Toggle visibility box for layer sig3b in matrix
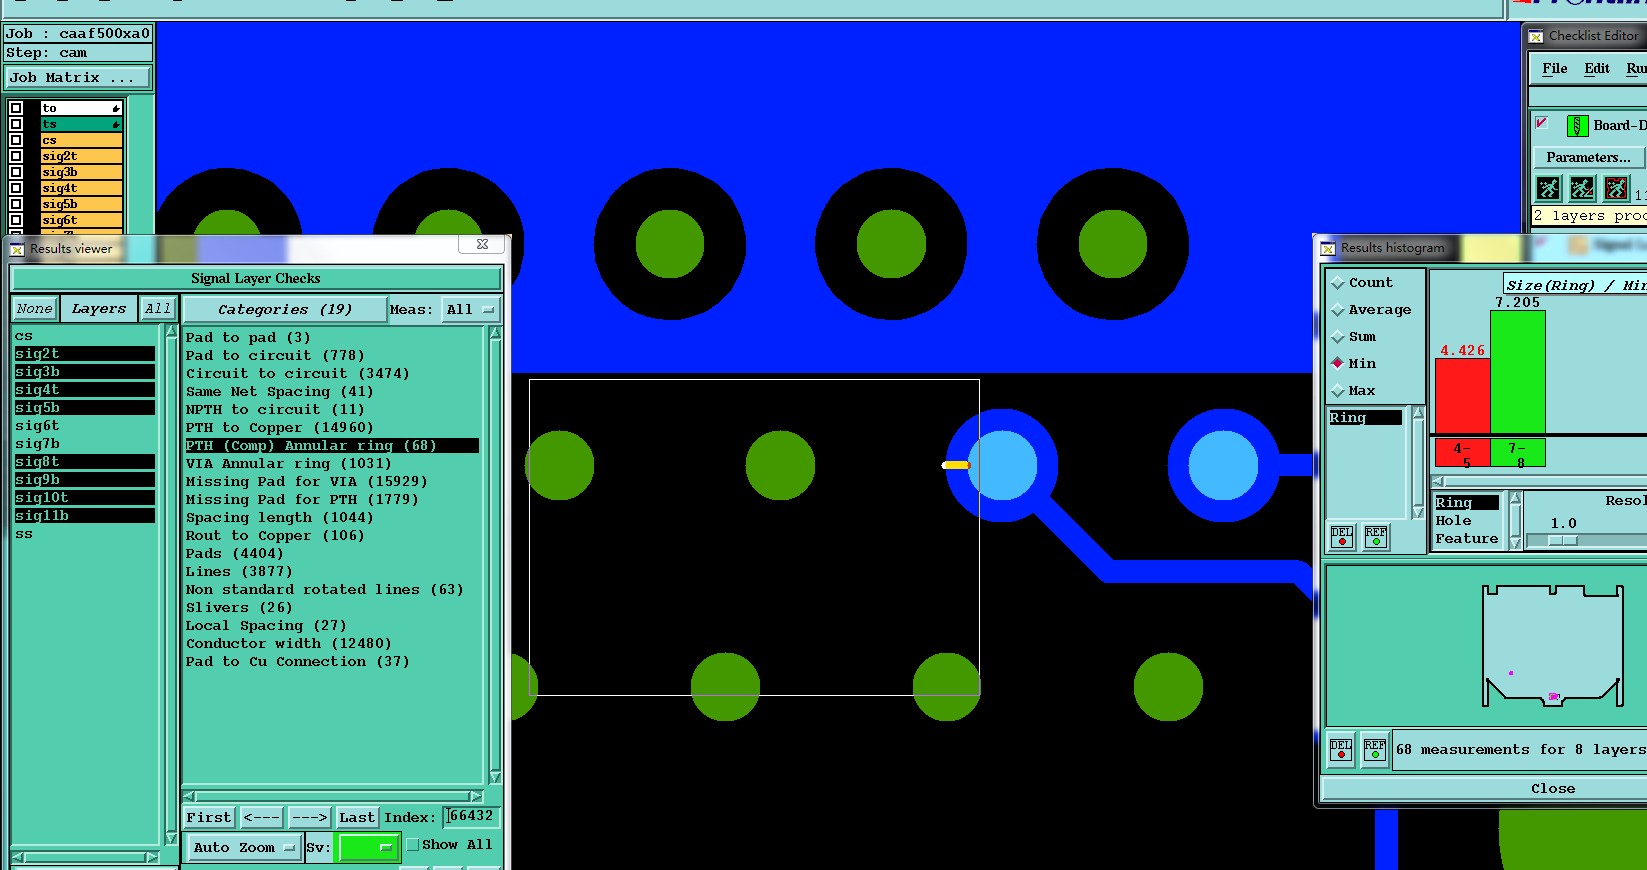This screenshot has width=1647, height=870. click(16, 172)
